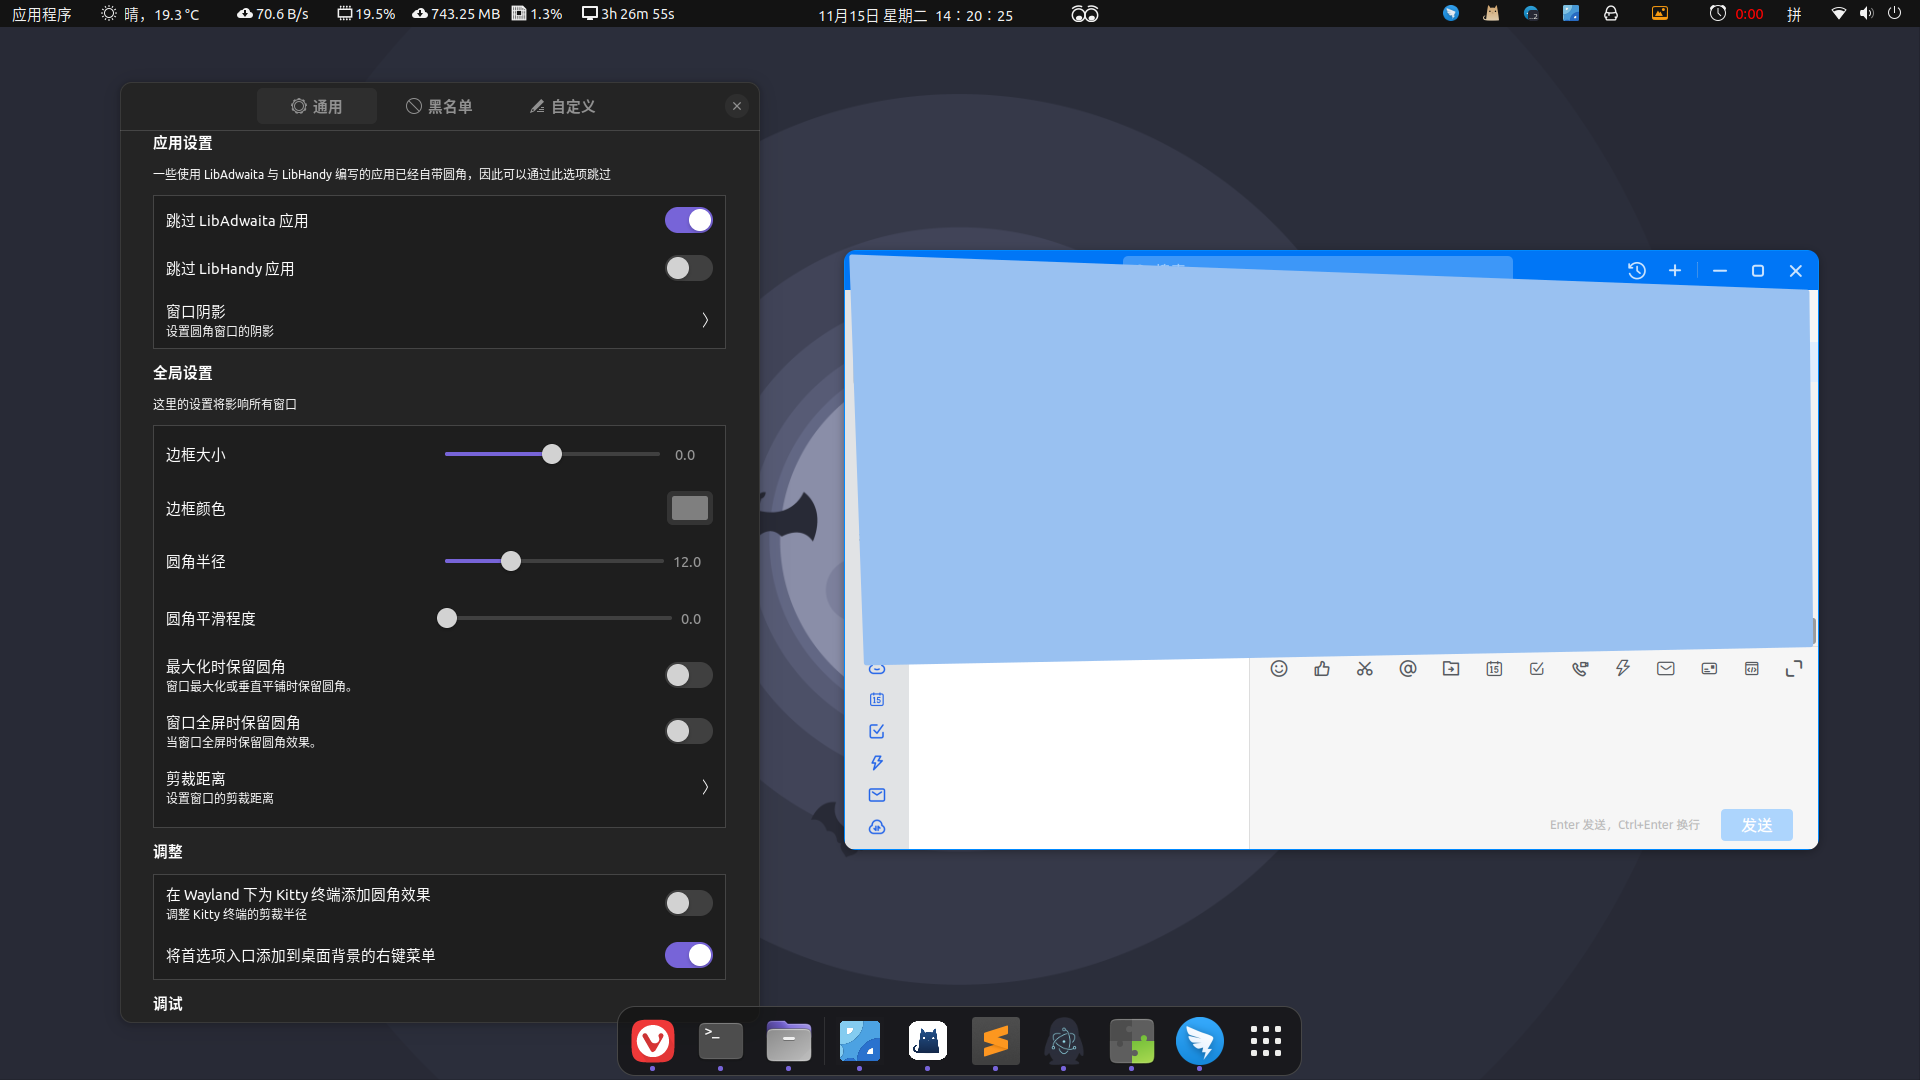Enable Kitty terminal rounded corners under Wayland
Image resolution: width=1920 pixels, height=1080 pixels.
tap(688, 903)
